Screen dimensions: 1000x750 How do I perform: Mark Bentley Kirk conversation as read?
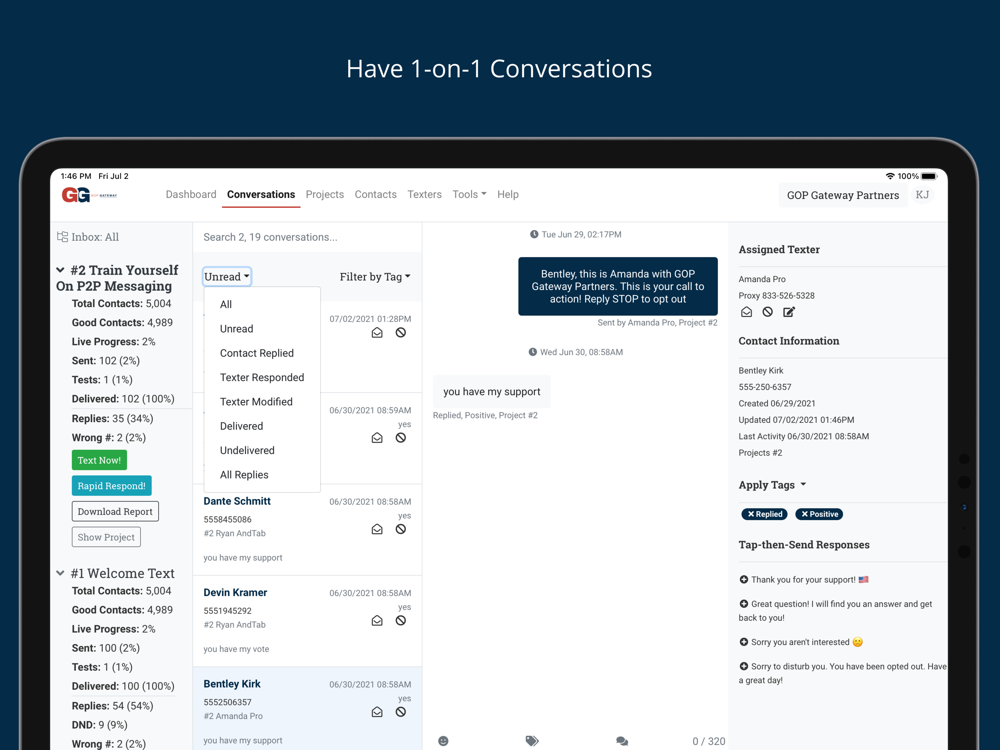click(x=377, y=712)
